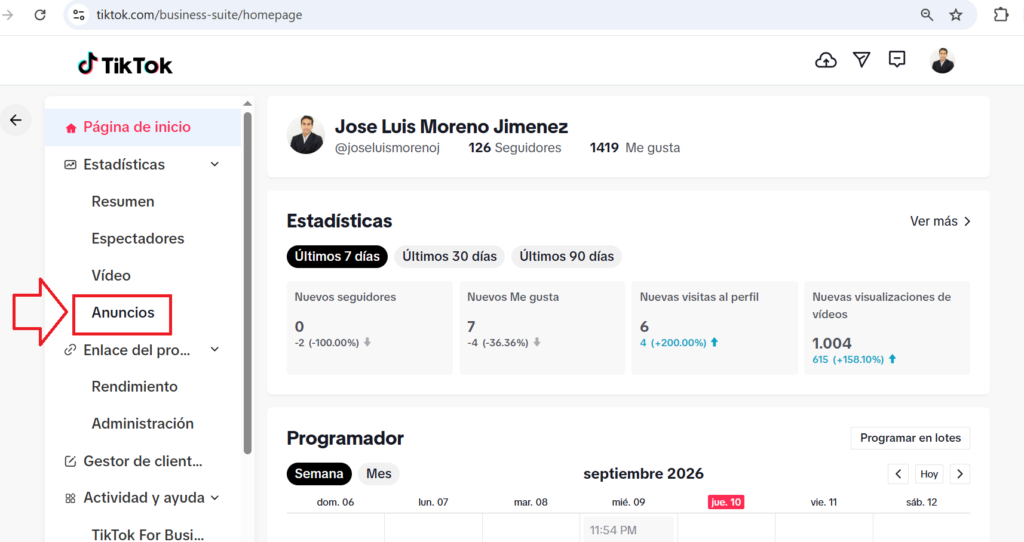Click the link icon beside Enlace
The width and height of the screenshot is (1024, 542).
pyautogui.click(x=70, y=350)
